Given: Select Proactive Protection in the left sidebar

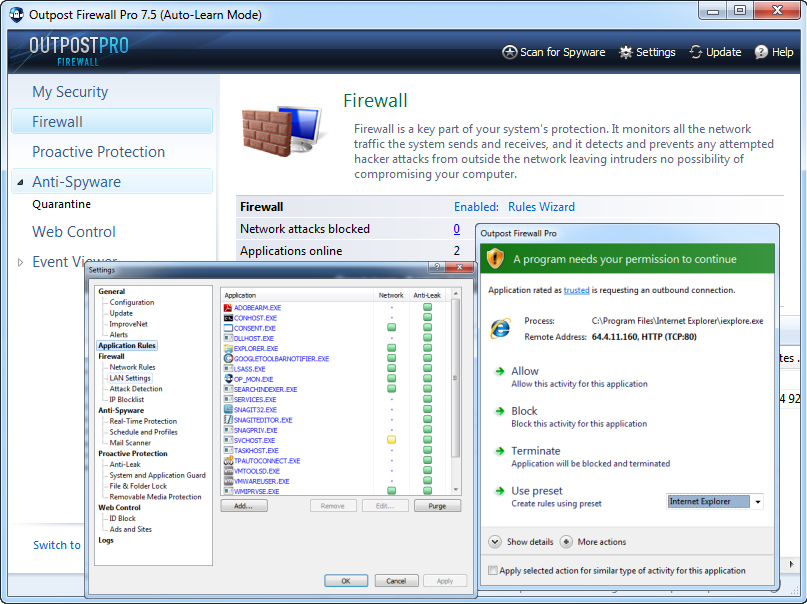Looking at the screenshot, I should pyautogui.click(x=98, y=152).
